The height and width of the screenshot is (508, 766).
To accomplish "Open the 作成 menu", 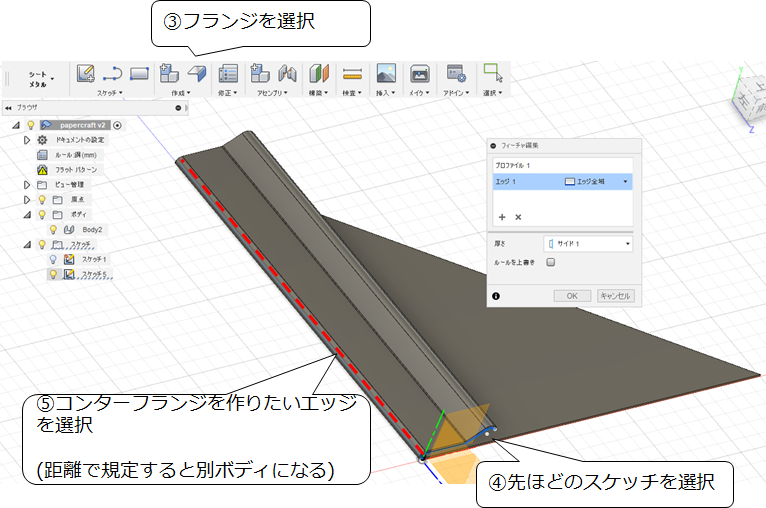I will coord(180,93).
